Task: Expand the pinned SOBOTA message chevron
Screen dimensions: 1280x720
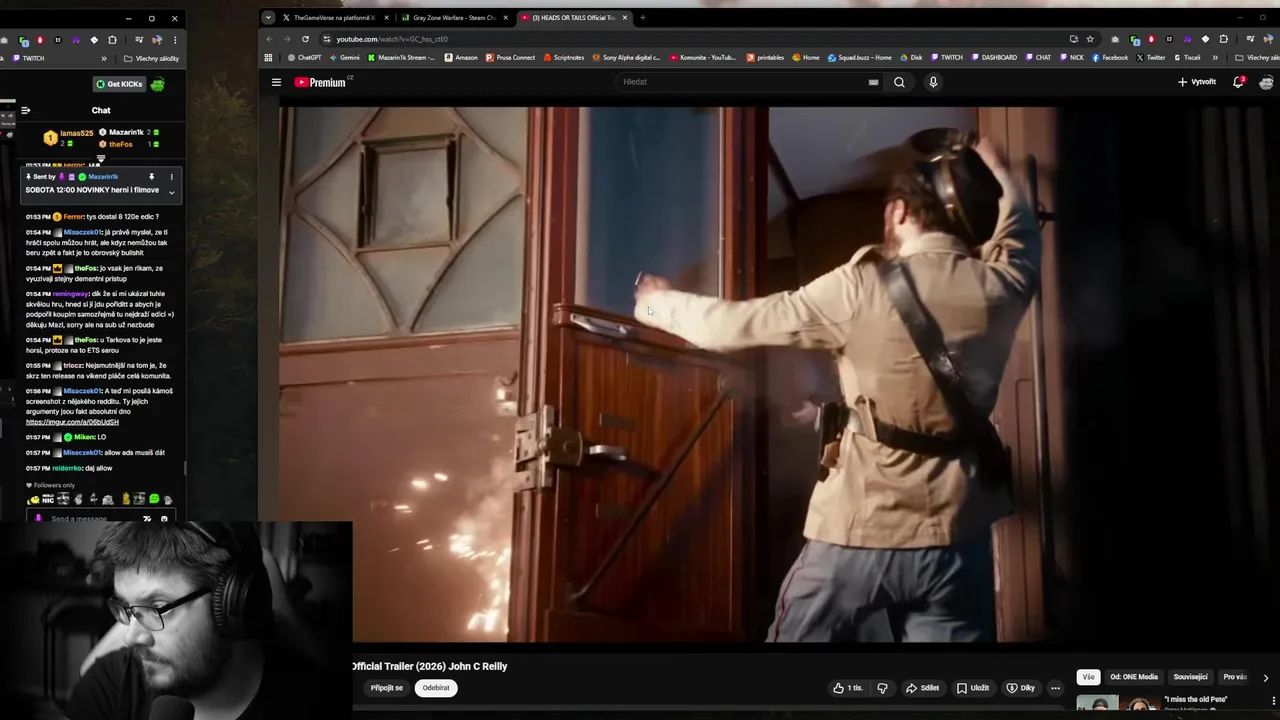Action: 171,191
